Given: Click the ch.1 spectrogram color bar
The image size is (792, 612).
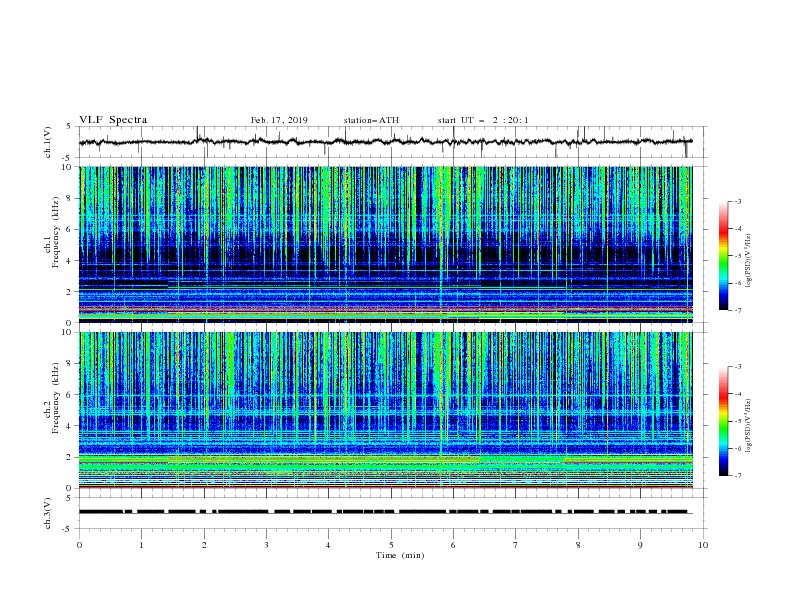Looking at the screenshot, I should (x=724, y=256).
